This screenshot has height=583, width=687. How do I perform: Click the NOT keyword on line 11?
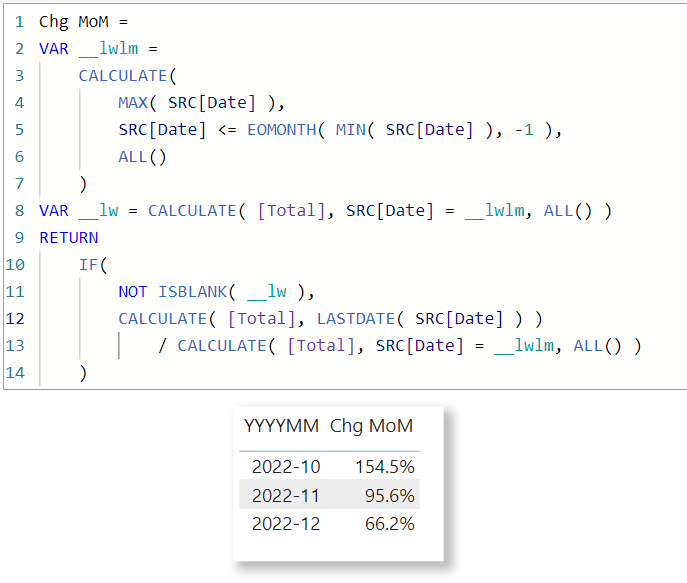[x=133, y=292]
